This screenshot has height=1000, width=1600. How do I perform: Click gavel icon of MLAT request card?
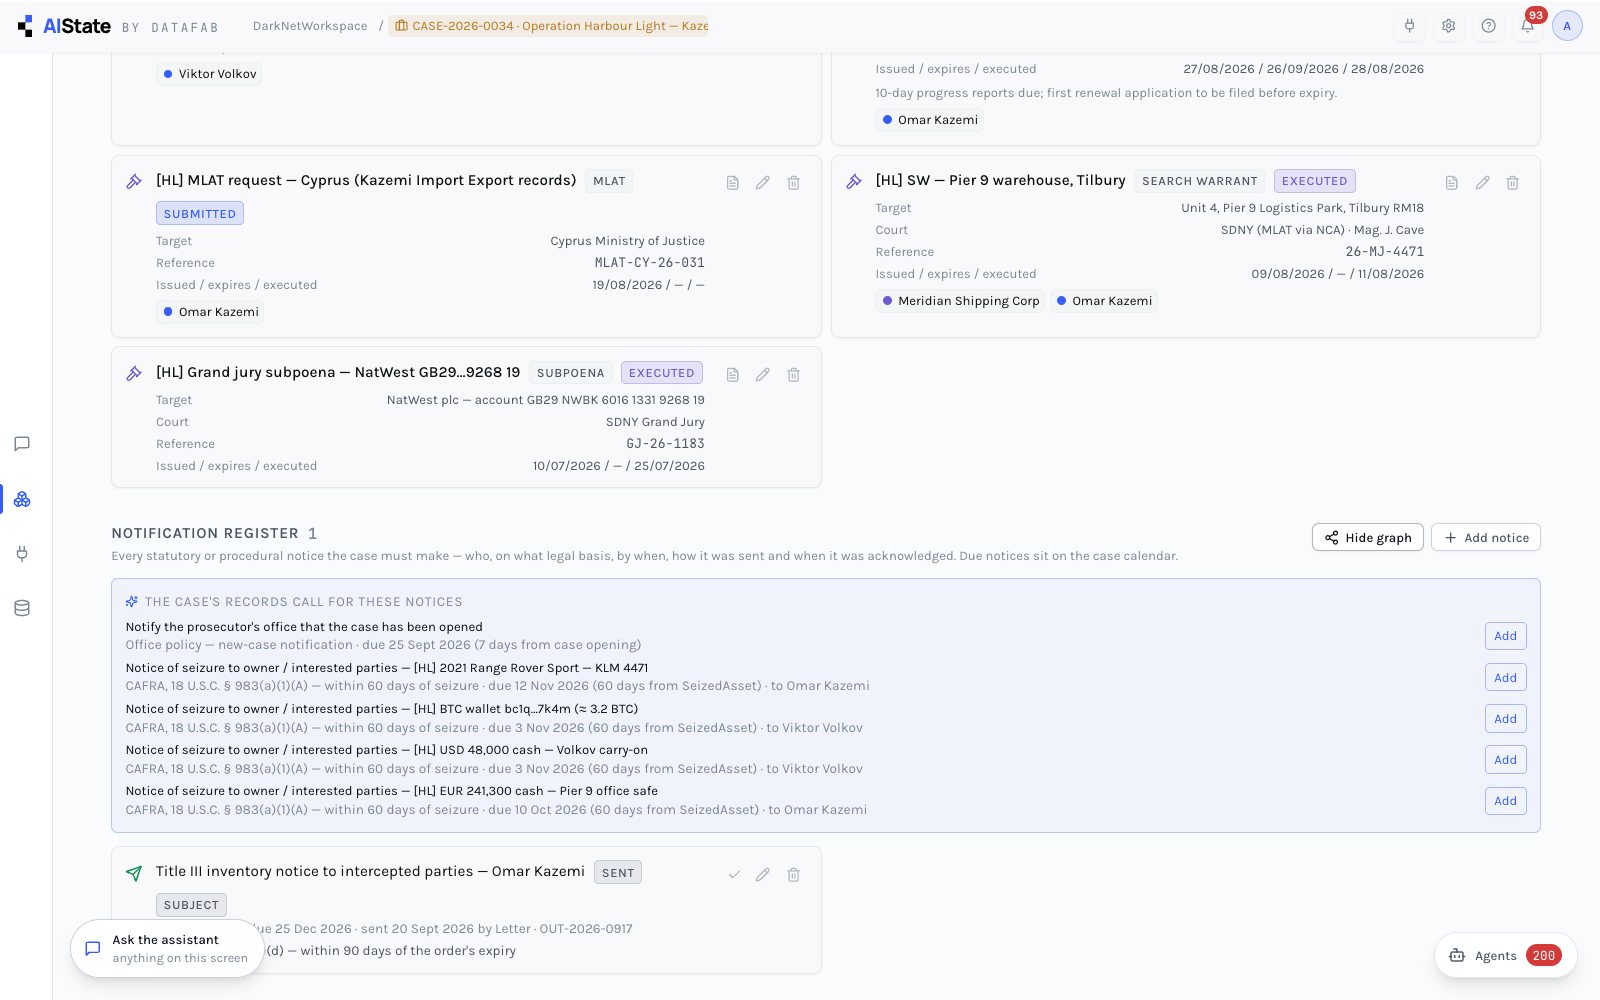click(134, 181)
